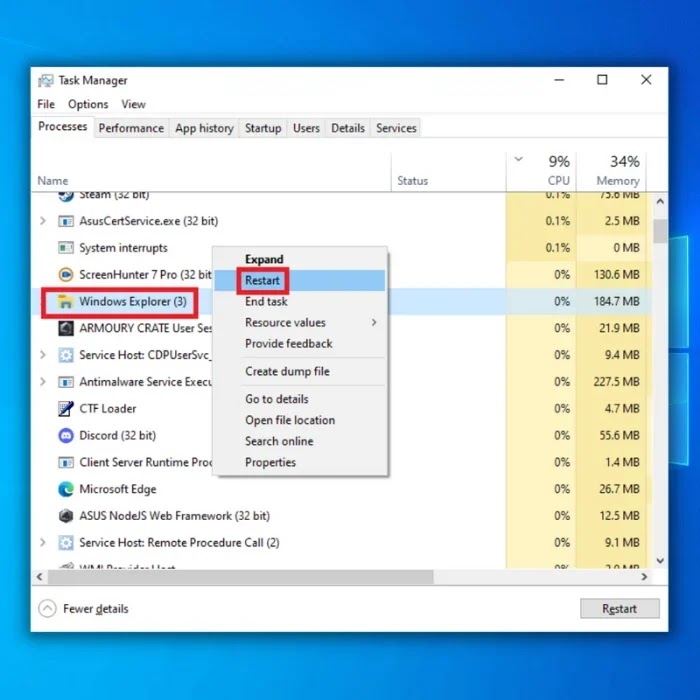Screen dimensions: 700x700
Task: Select the Processes tab
Action: [62, 127]
